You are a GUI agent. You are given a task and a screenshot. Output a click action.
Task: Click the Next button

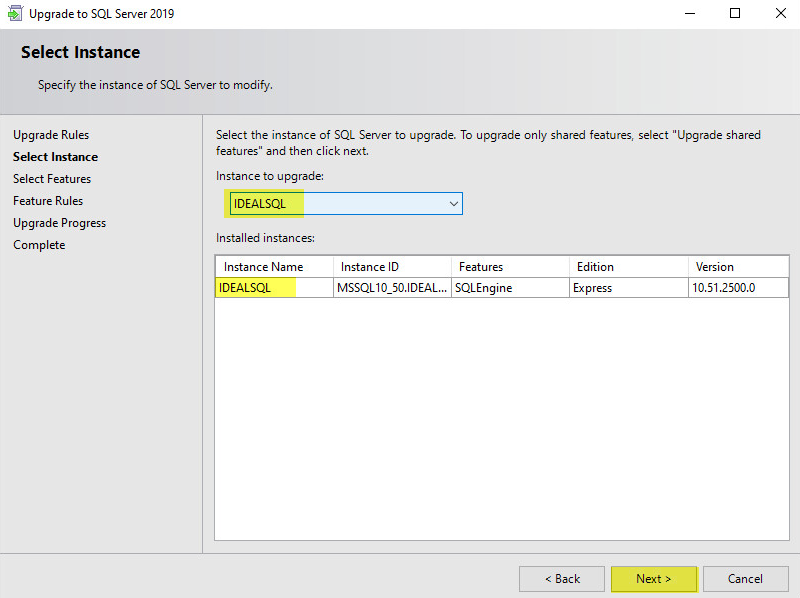pos(654,579)
